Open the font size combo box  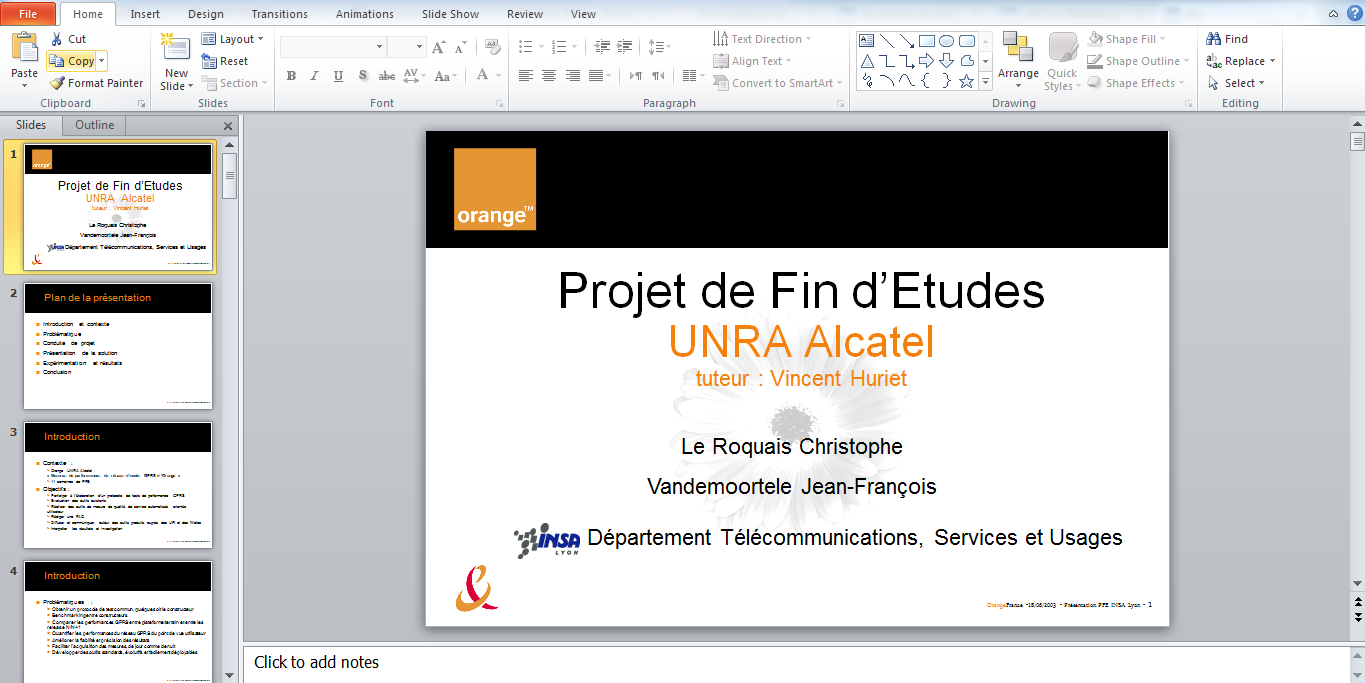(x=407, y=47)
